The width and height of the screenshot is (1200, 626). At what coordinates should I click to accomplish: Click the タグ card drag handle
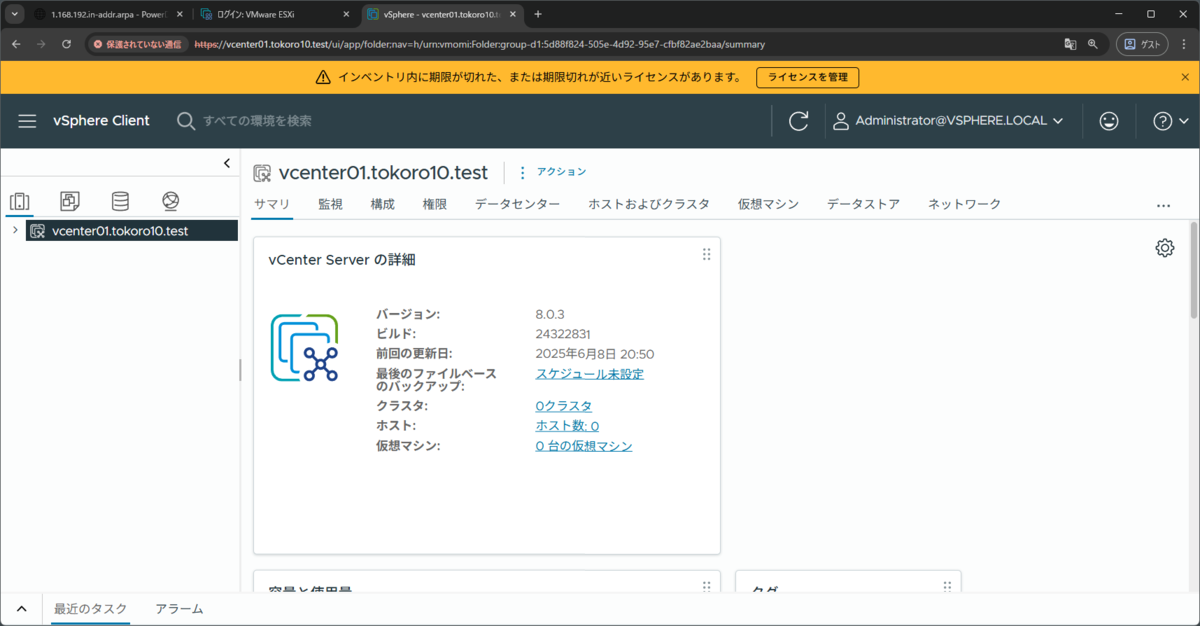point(947,588)
